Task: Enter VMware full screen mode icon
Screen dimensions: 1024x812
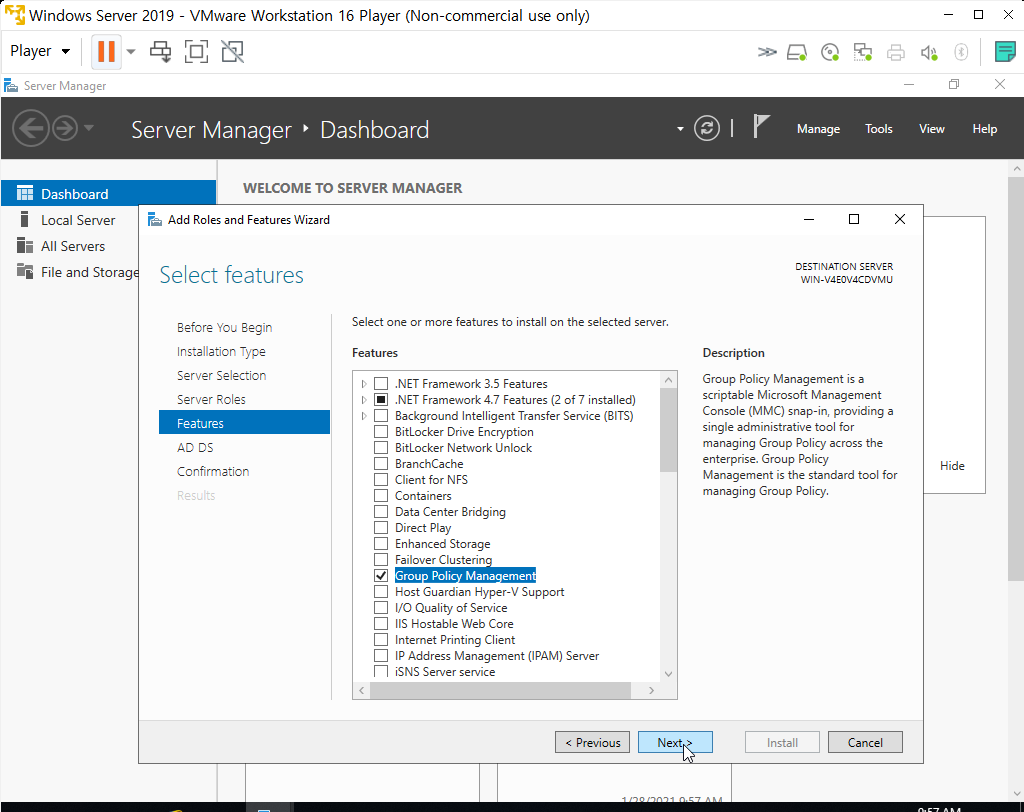Action: click(196, 51)
